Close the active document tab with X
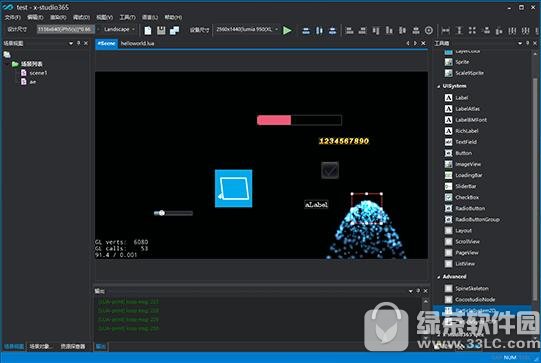Image resolution: width=541 pixels, height=363 pixels. click(423, 43)
